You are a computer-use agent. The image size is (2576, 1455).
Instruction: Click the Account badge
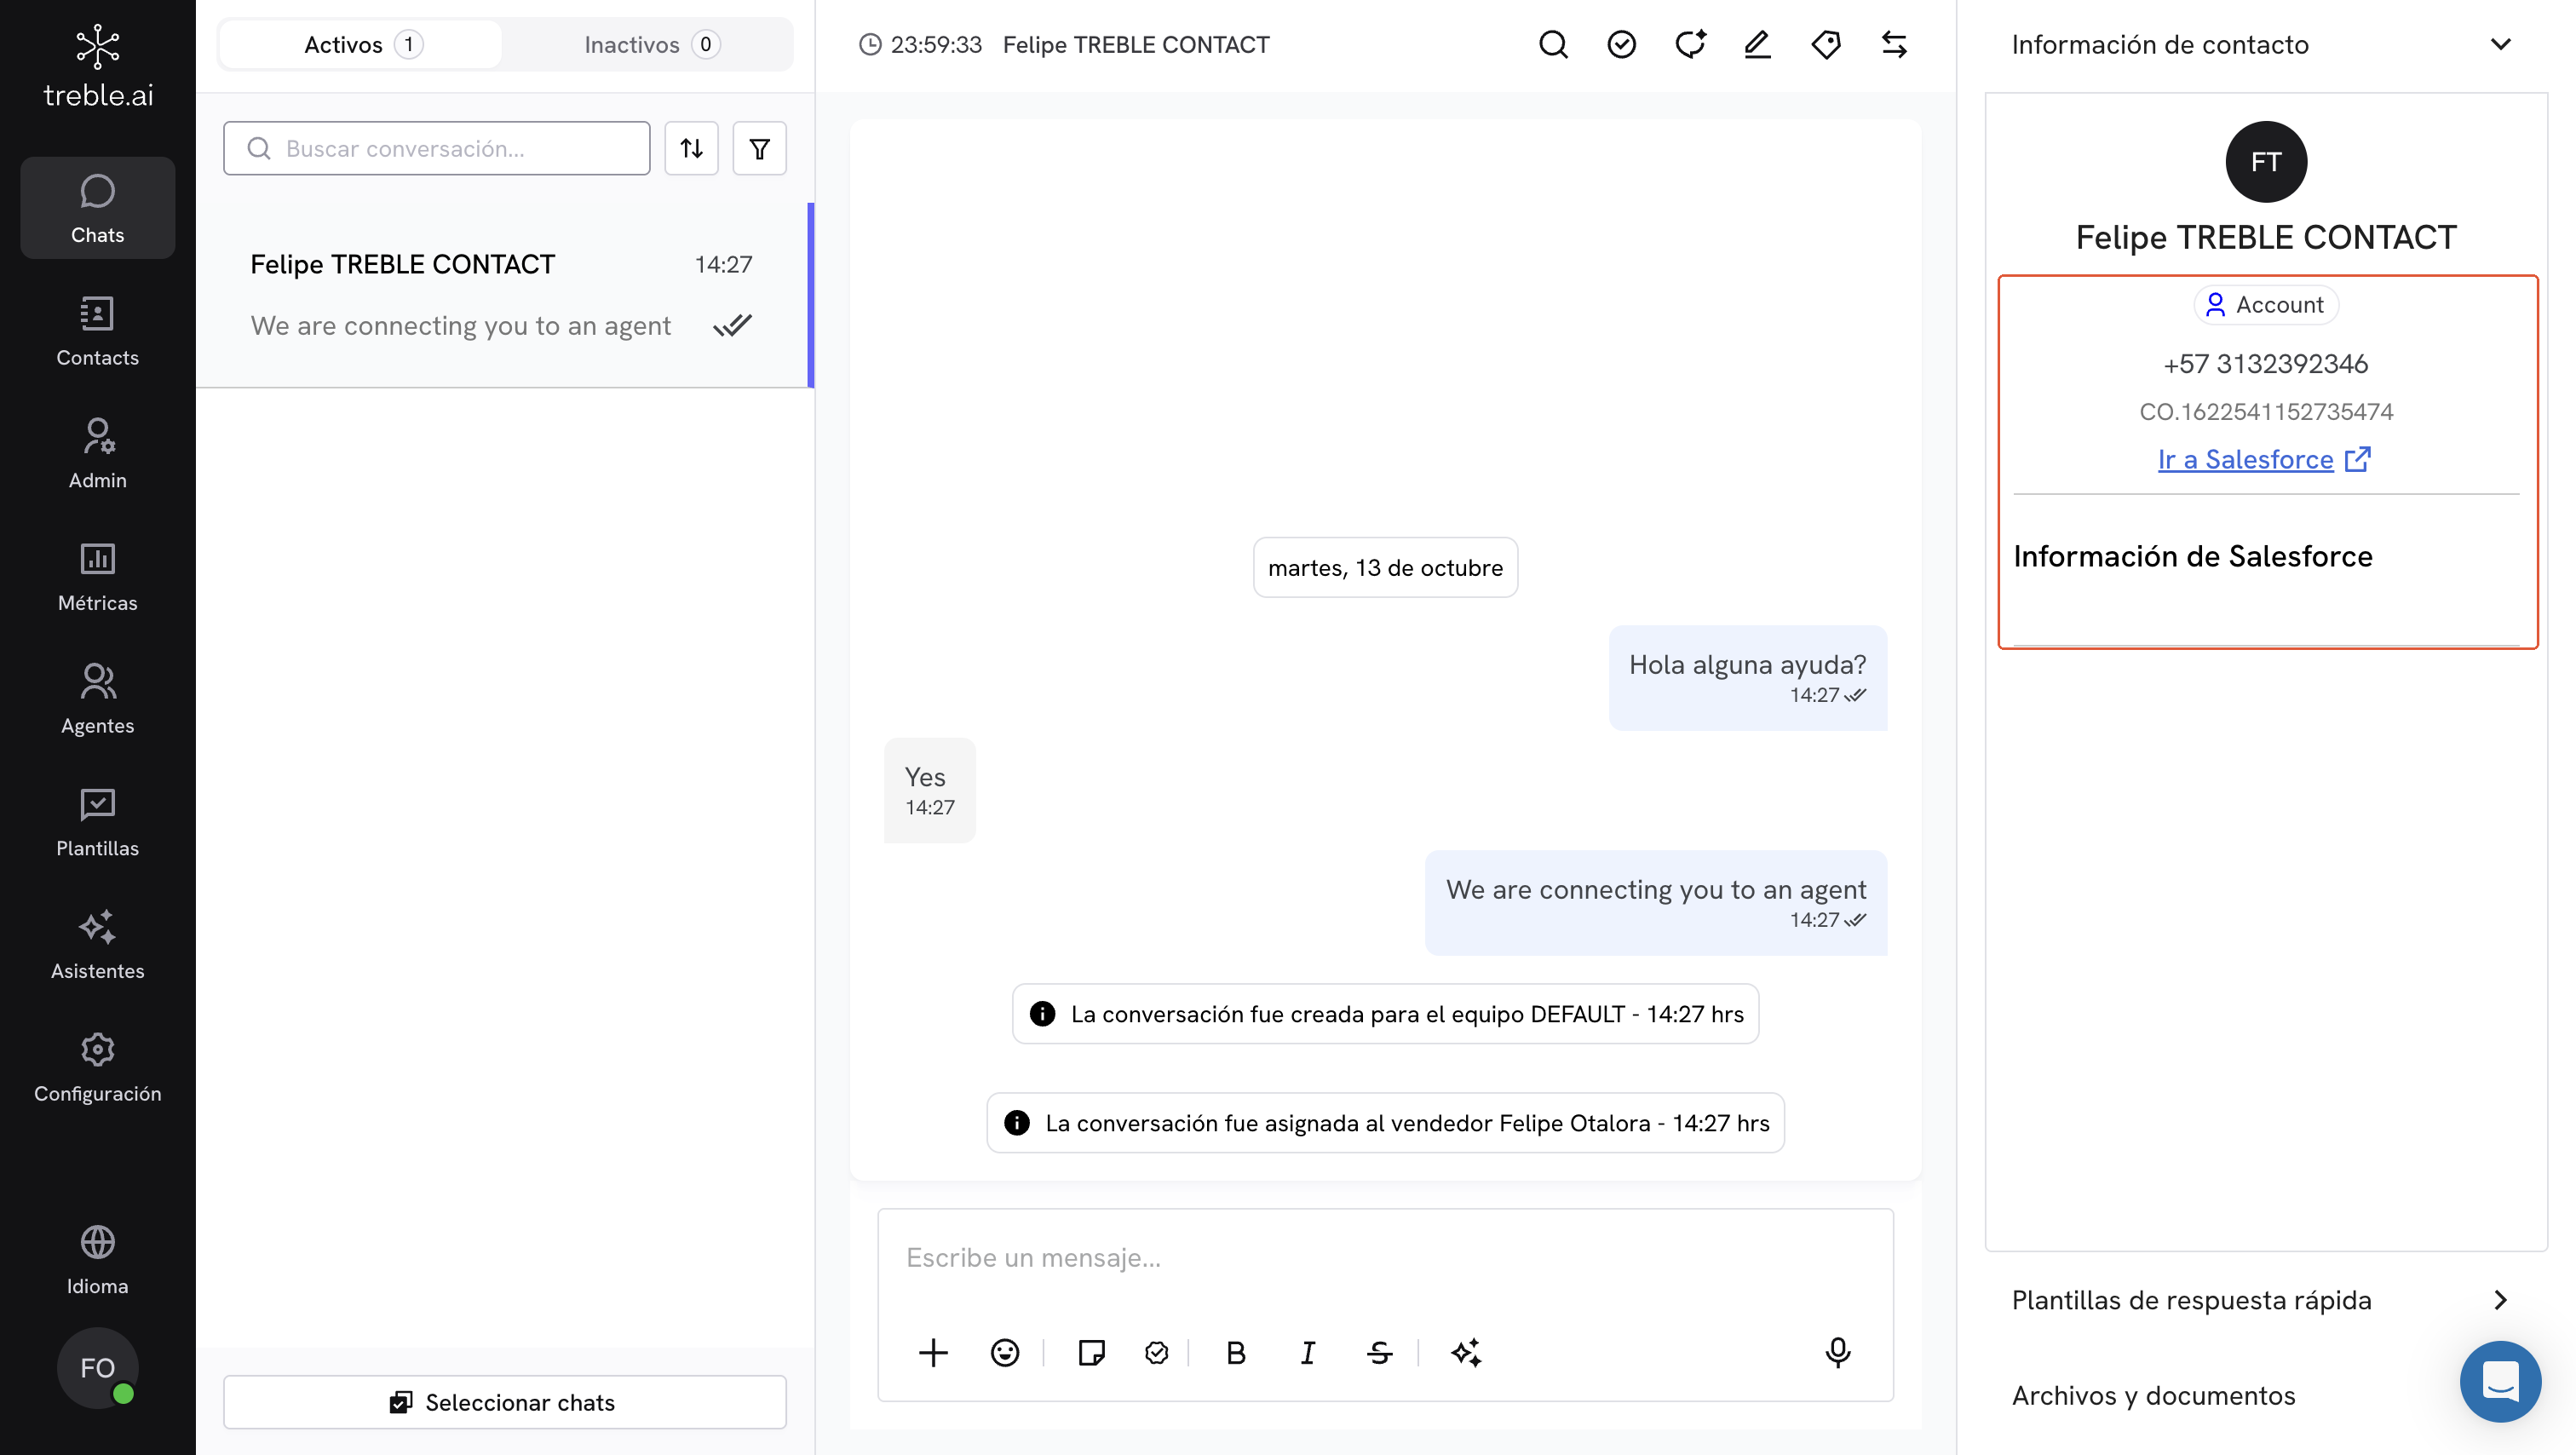(x=2266, y=304)
